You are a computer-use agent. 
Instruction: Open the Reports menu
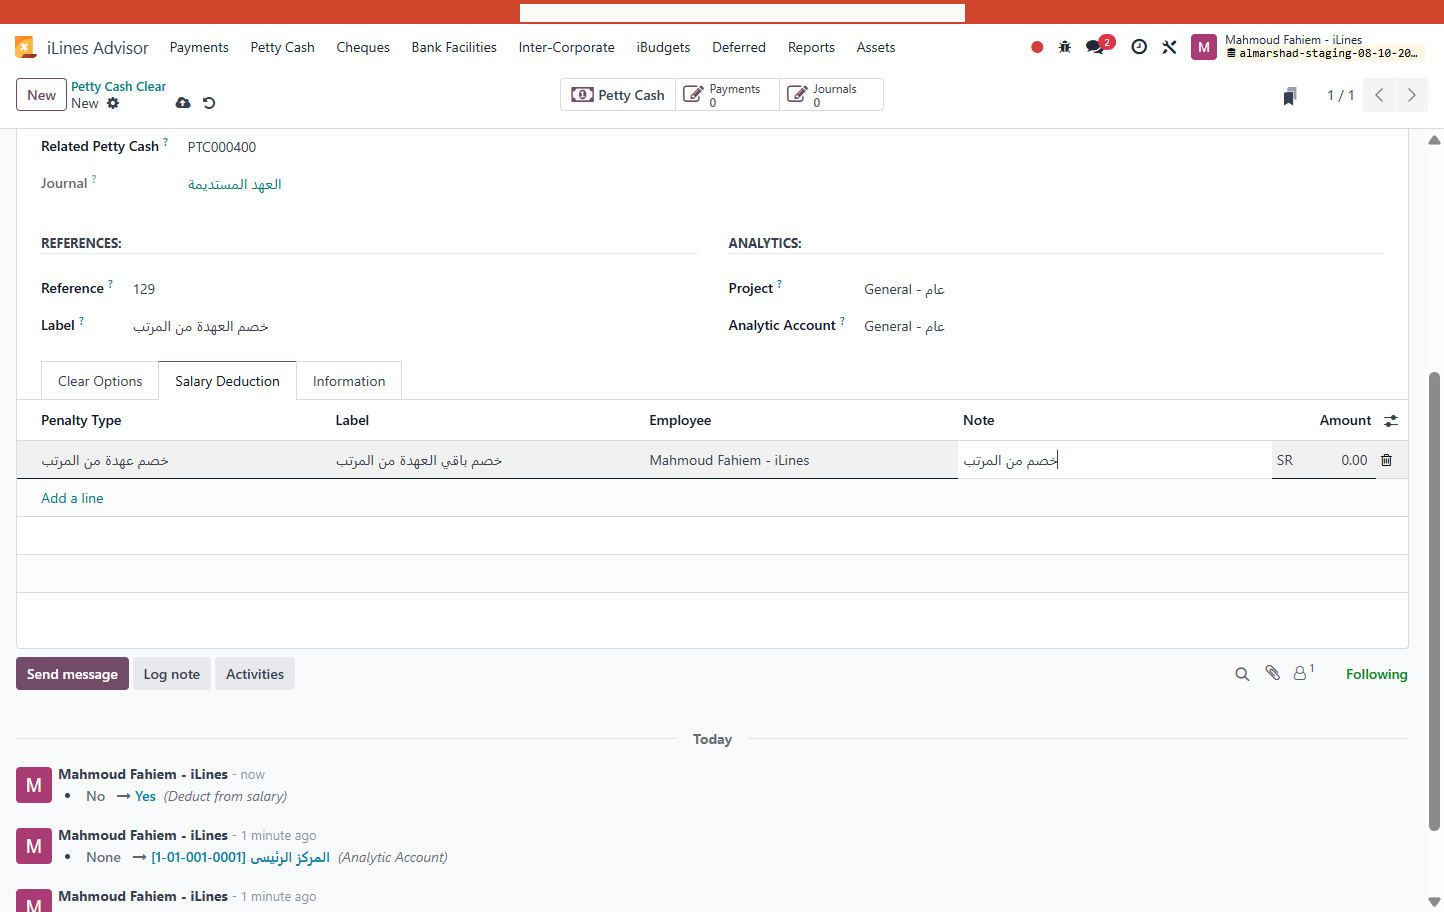[811, 47]
